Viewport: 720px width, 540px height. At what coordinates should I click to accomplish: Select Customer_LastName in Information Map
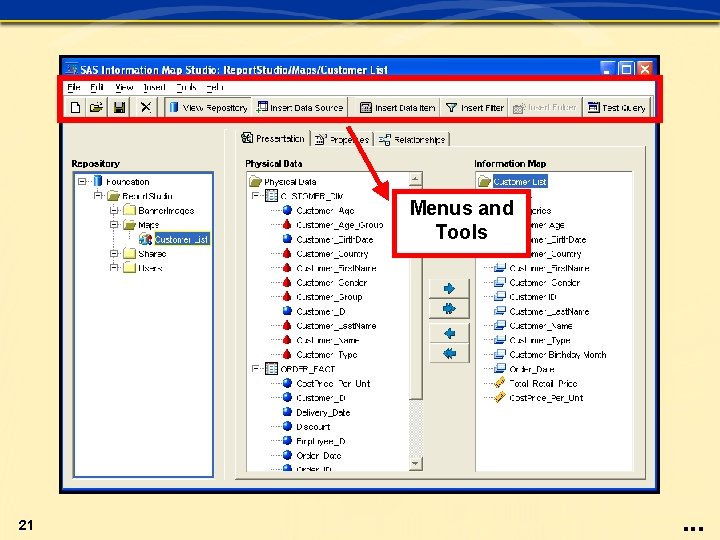click(549, 312)
